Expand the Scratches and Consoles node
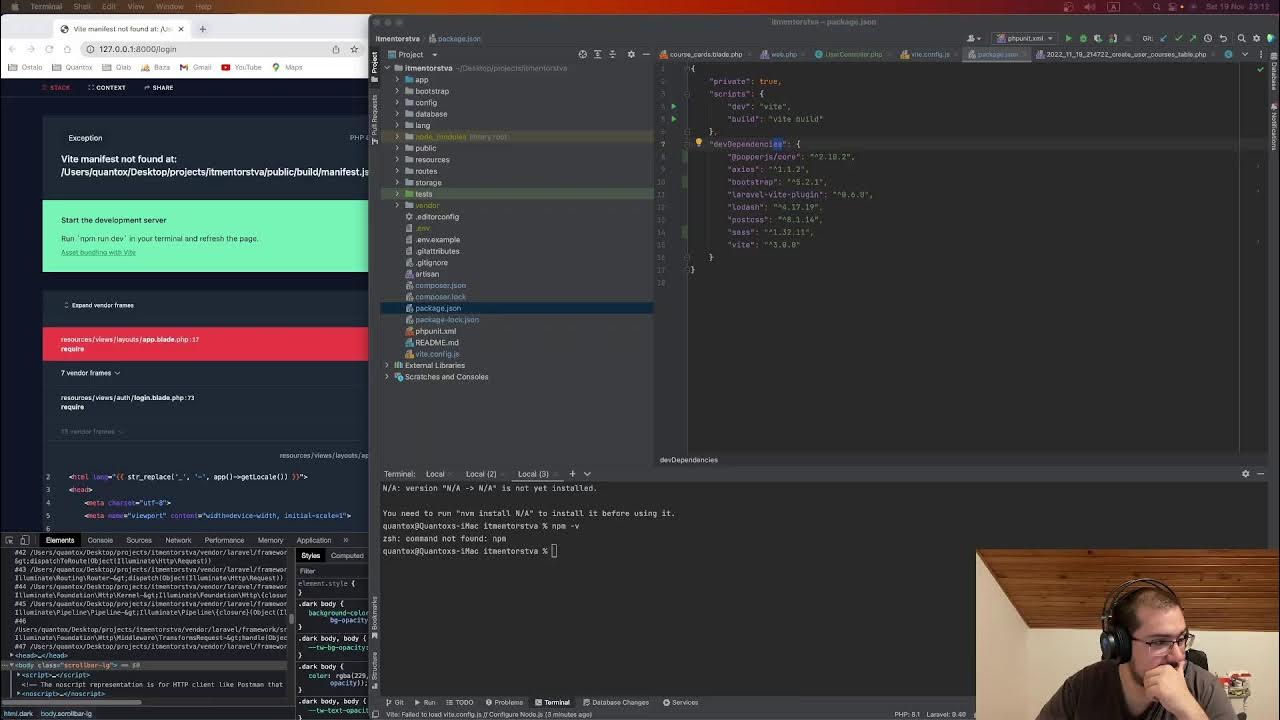The height and width of the screenshot is (720, 1280). (387, 377)
